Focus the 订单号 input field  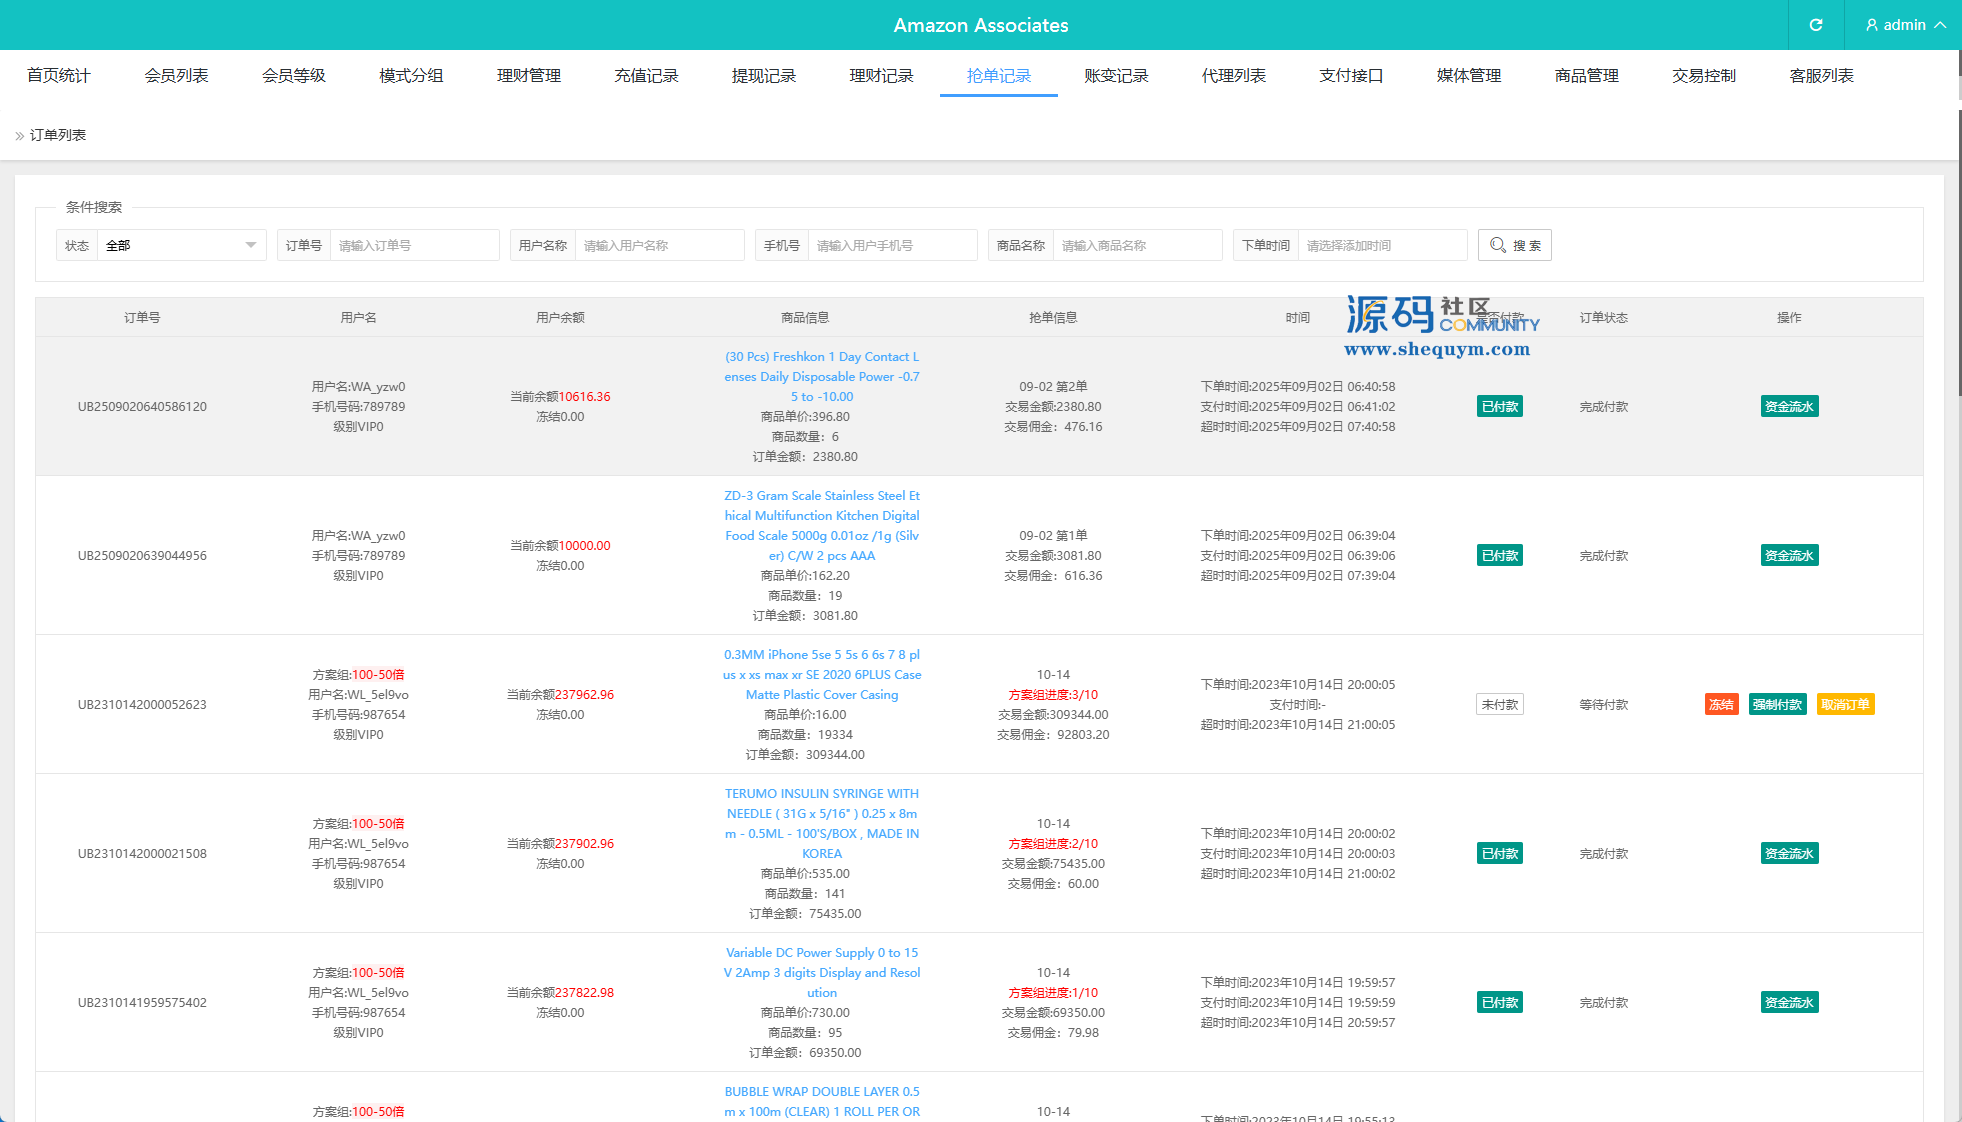[414, 245]
